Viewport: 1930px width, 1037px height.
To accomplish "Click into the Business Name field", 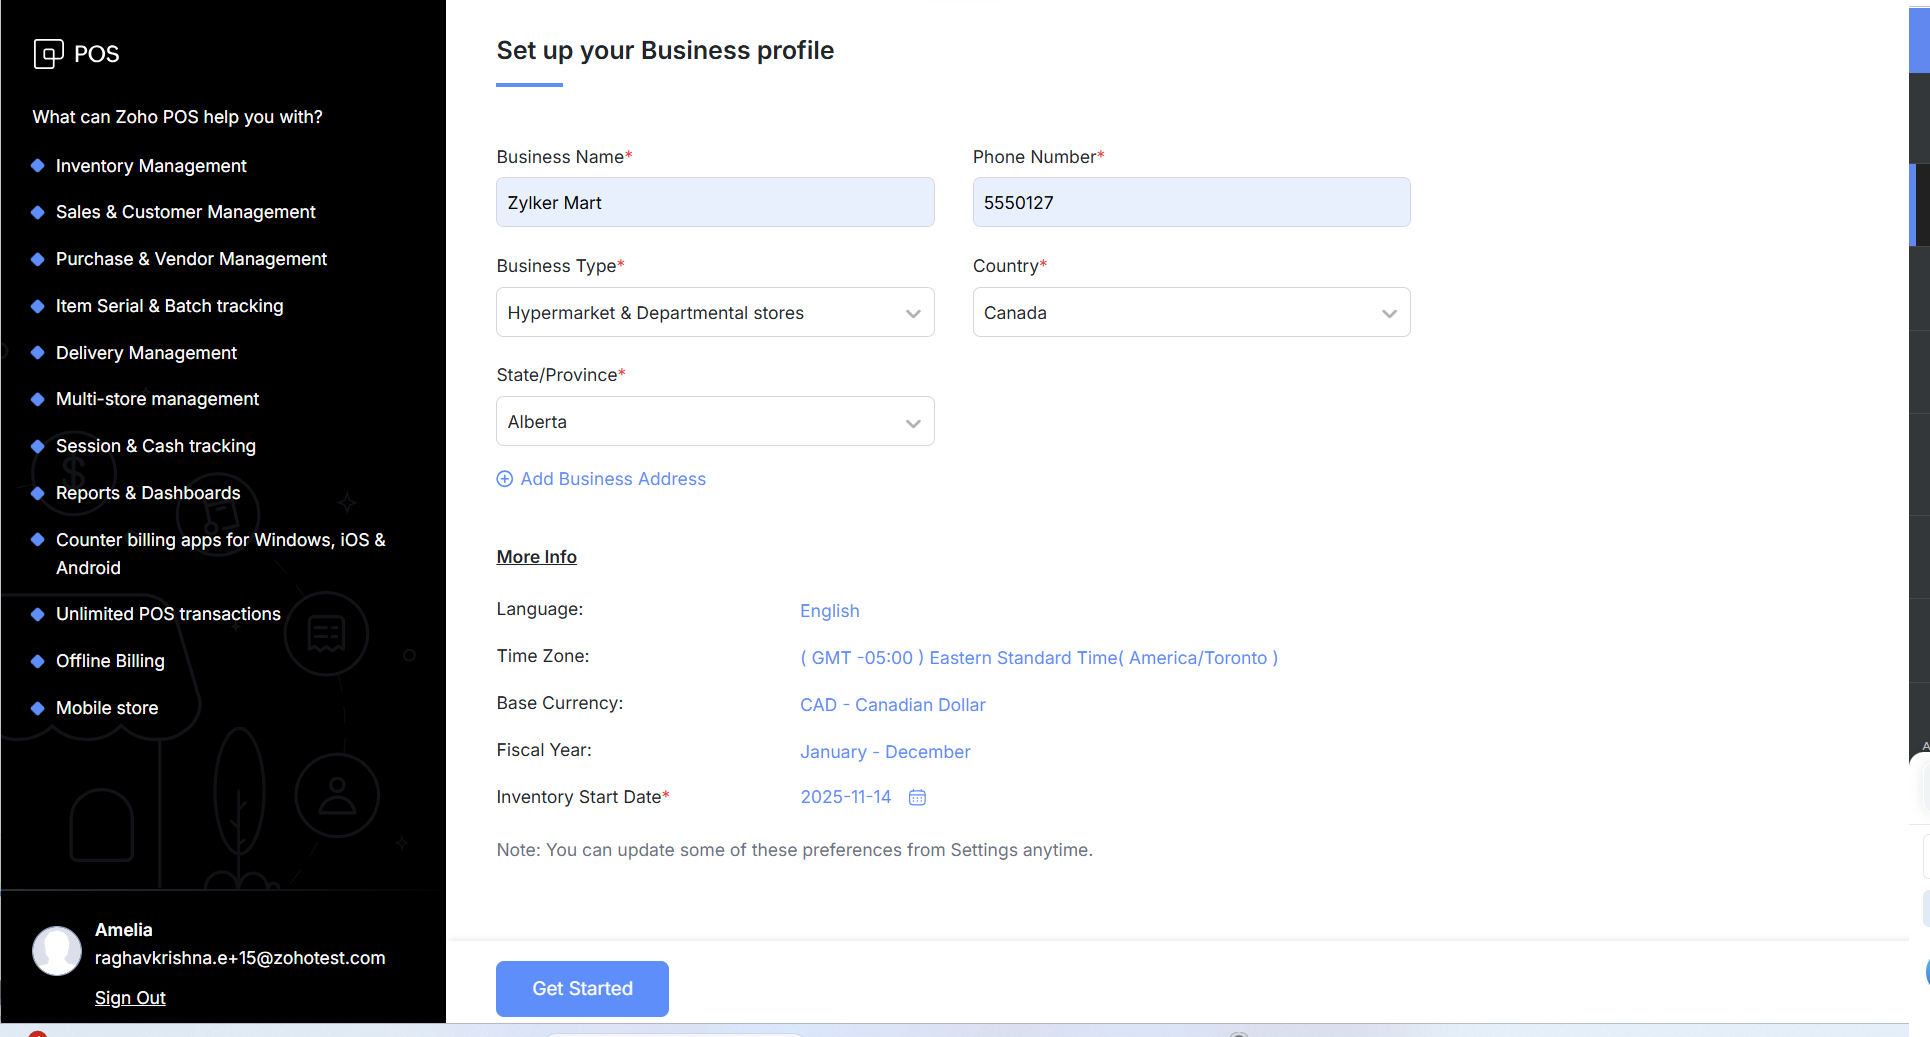I will pos(715,203).
